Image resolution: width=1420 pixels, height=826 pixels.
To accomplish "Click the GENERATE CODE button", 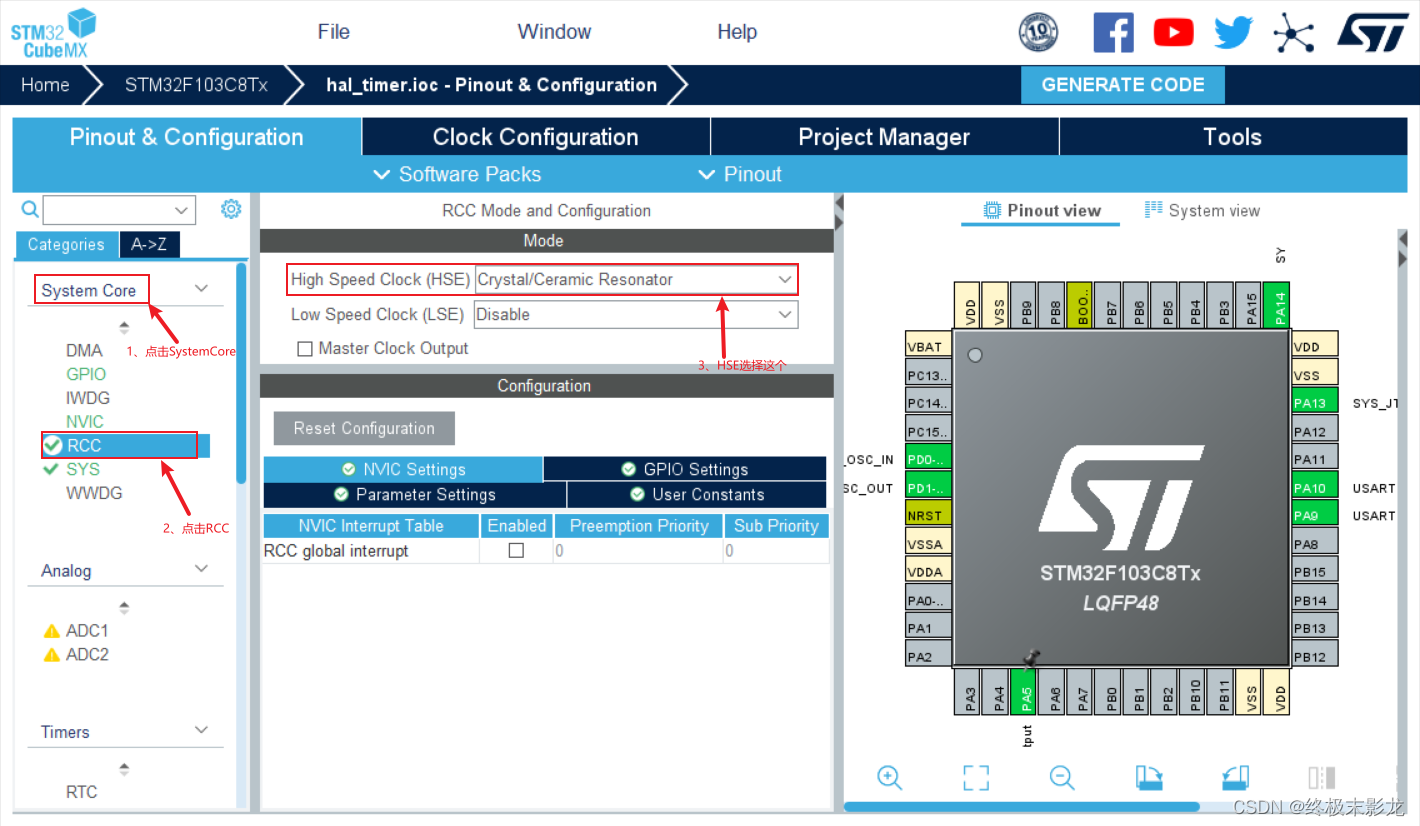I will tap(1123, 85).
